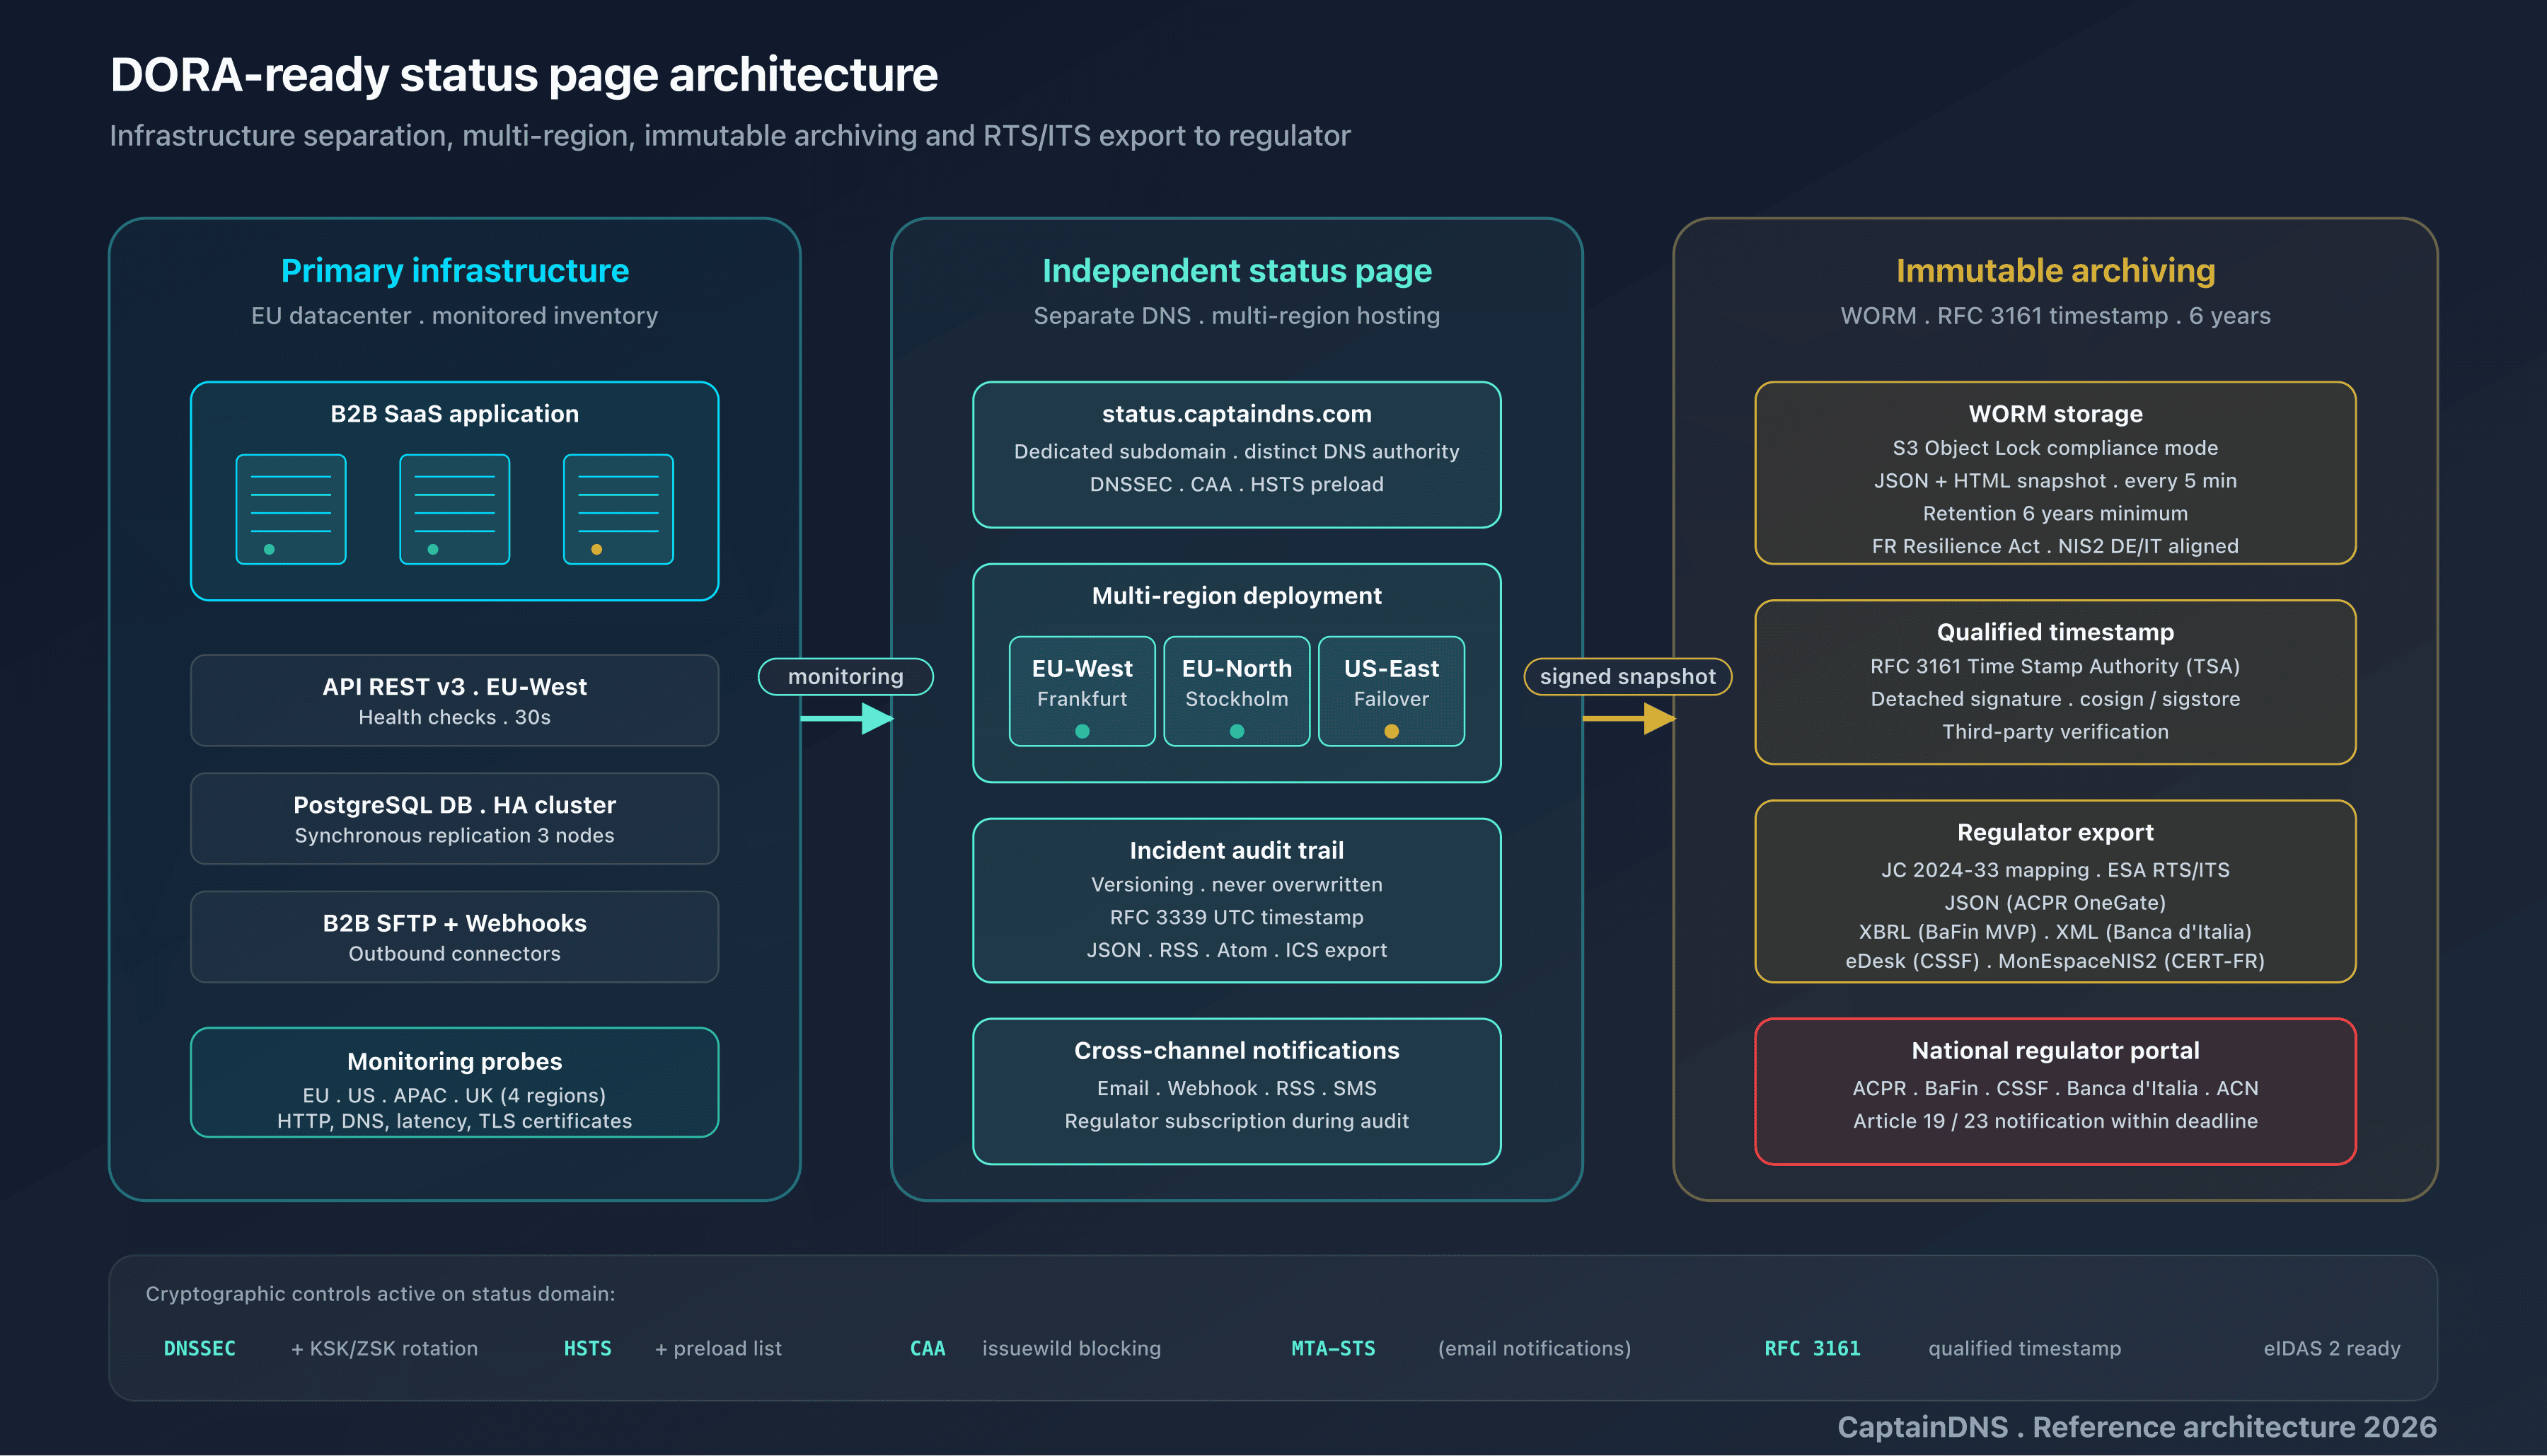The width and height of the screenshot is (2547, 1456).
Task: Click the DNSSEC label in the footer
Action: [200, 1348]
